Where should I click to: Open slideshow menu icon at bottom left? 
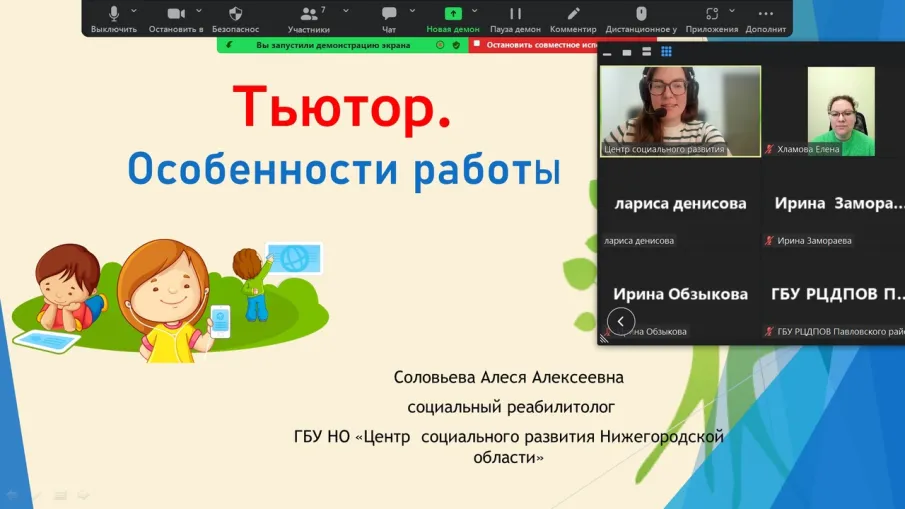click(x=60, y=495)
